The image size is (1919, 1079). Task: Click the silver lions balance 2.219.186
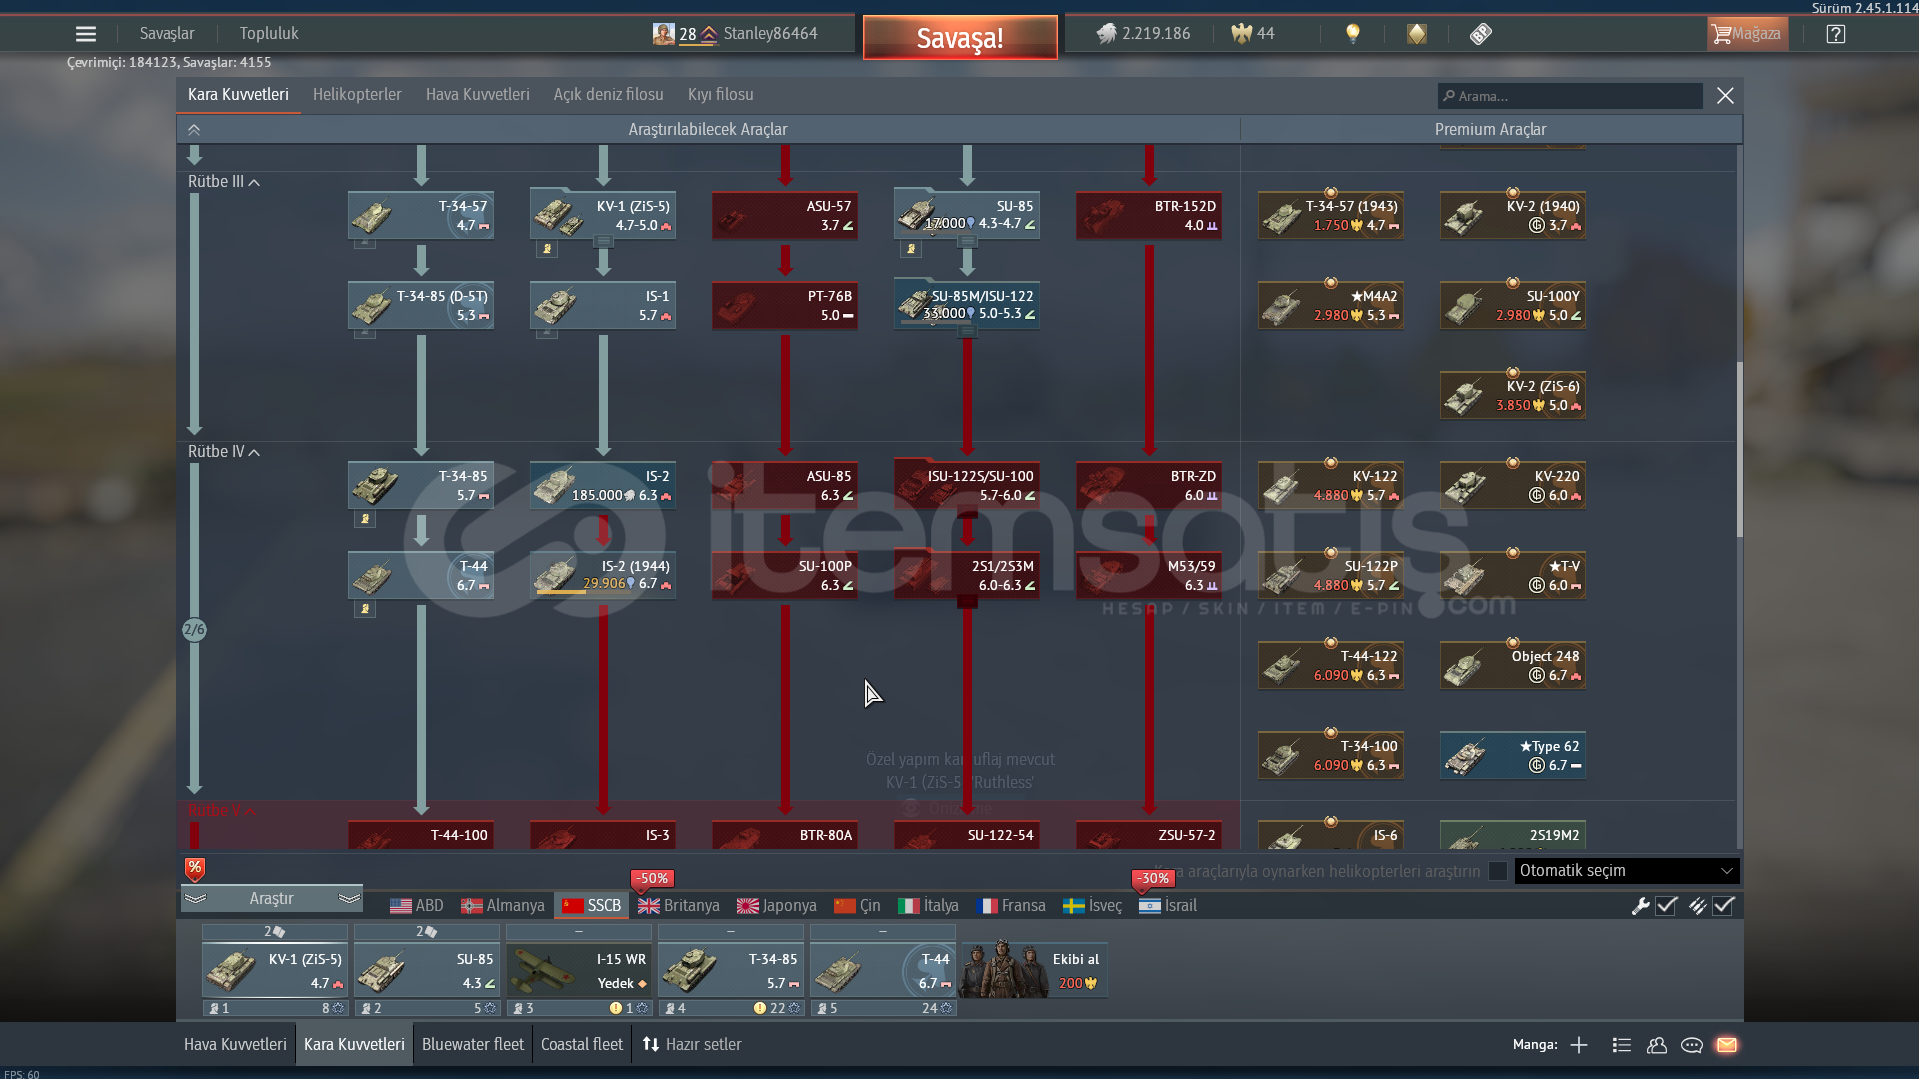pyautogui.click(x=1143, y=34)
